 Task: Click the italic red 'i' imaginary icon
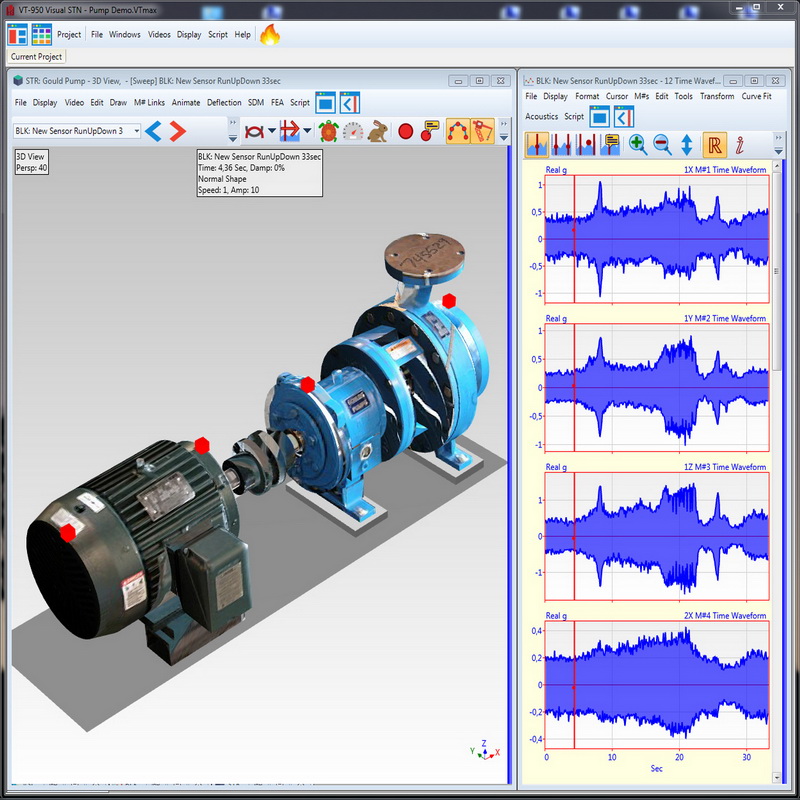pyautogui.click(x=740, y=144)
